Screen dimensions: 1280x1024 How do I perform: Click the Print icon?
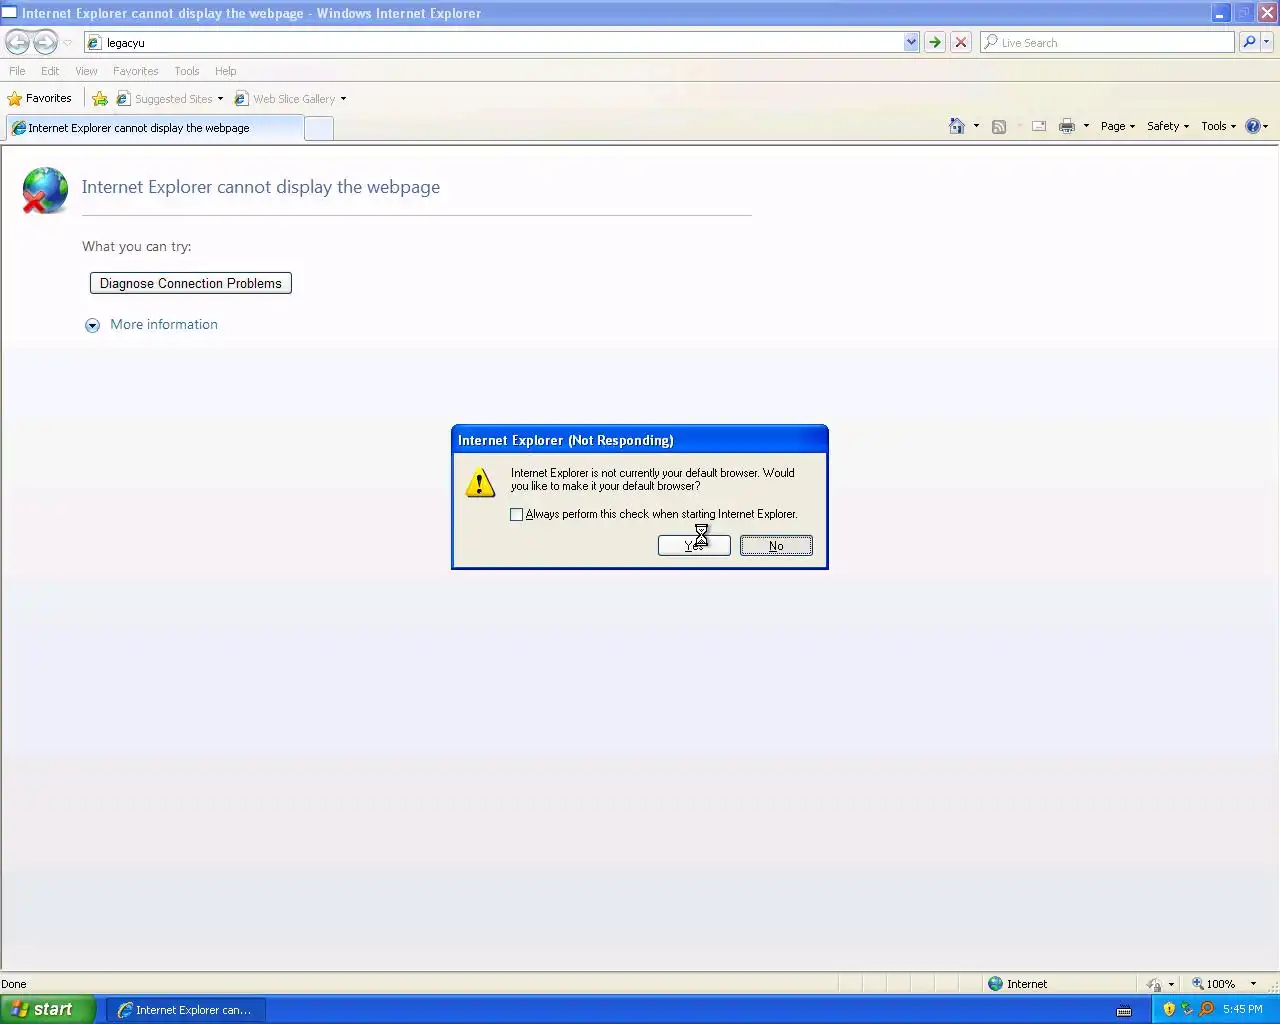coord(1067,126)
